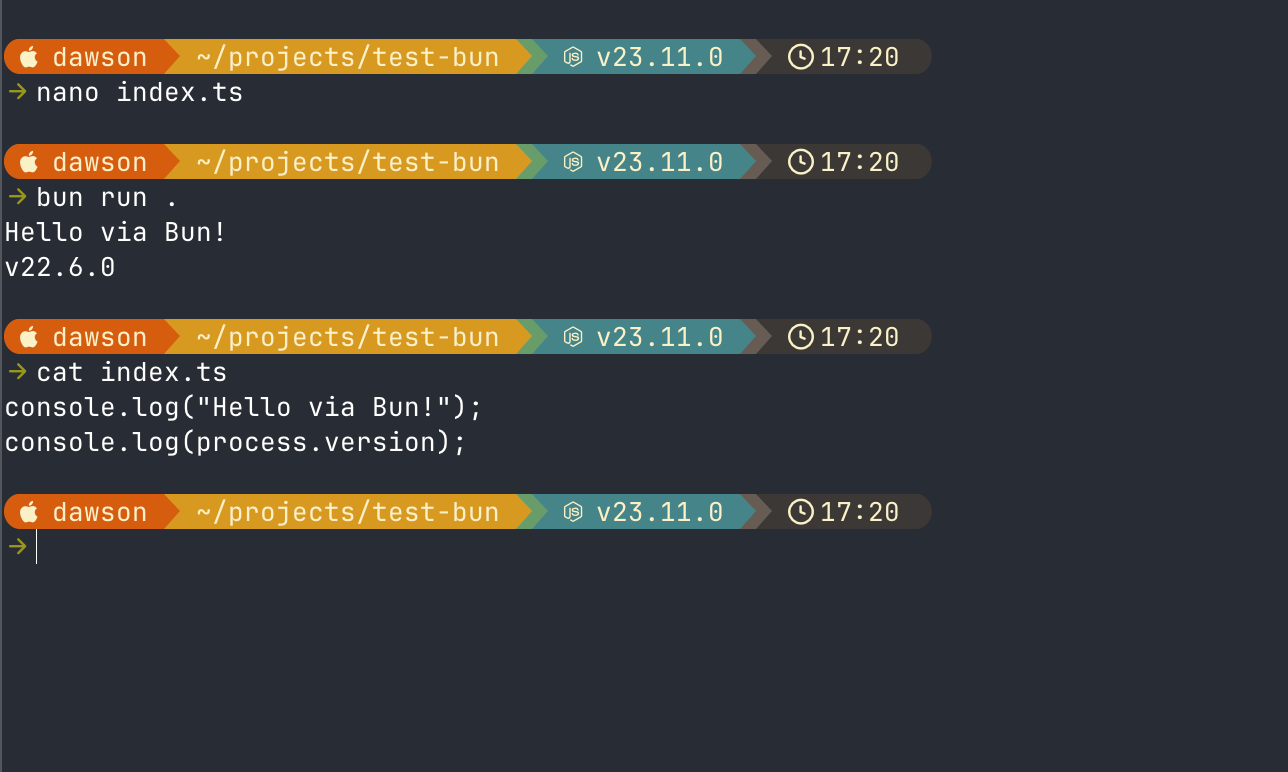
Task: Click the v23.11.0 segment in last prompt
Action: 660,512
